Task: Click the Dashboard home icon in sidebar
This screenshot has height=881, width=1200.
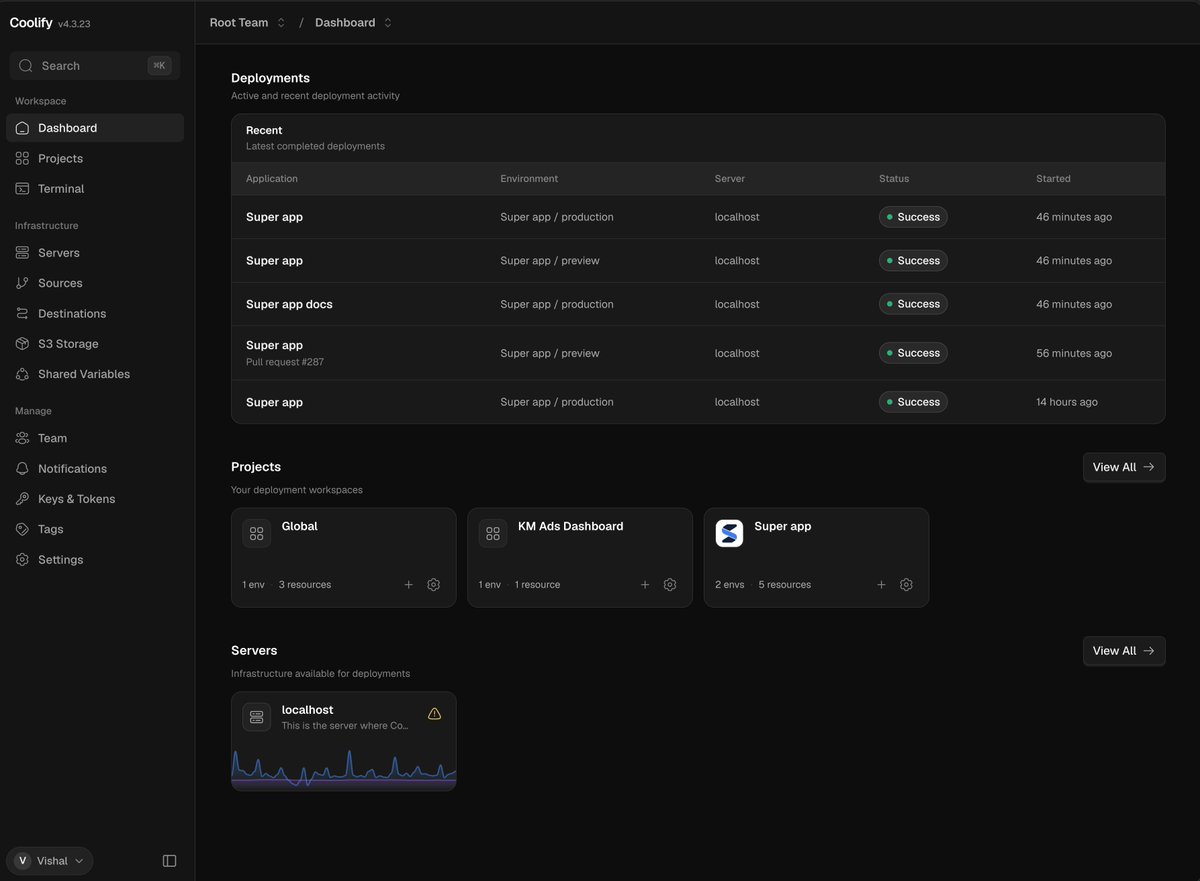Action: [x=22, y=128]
